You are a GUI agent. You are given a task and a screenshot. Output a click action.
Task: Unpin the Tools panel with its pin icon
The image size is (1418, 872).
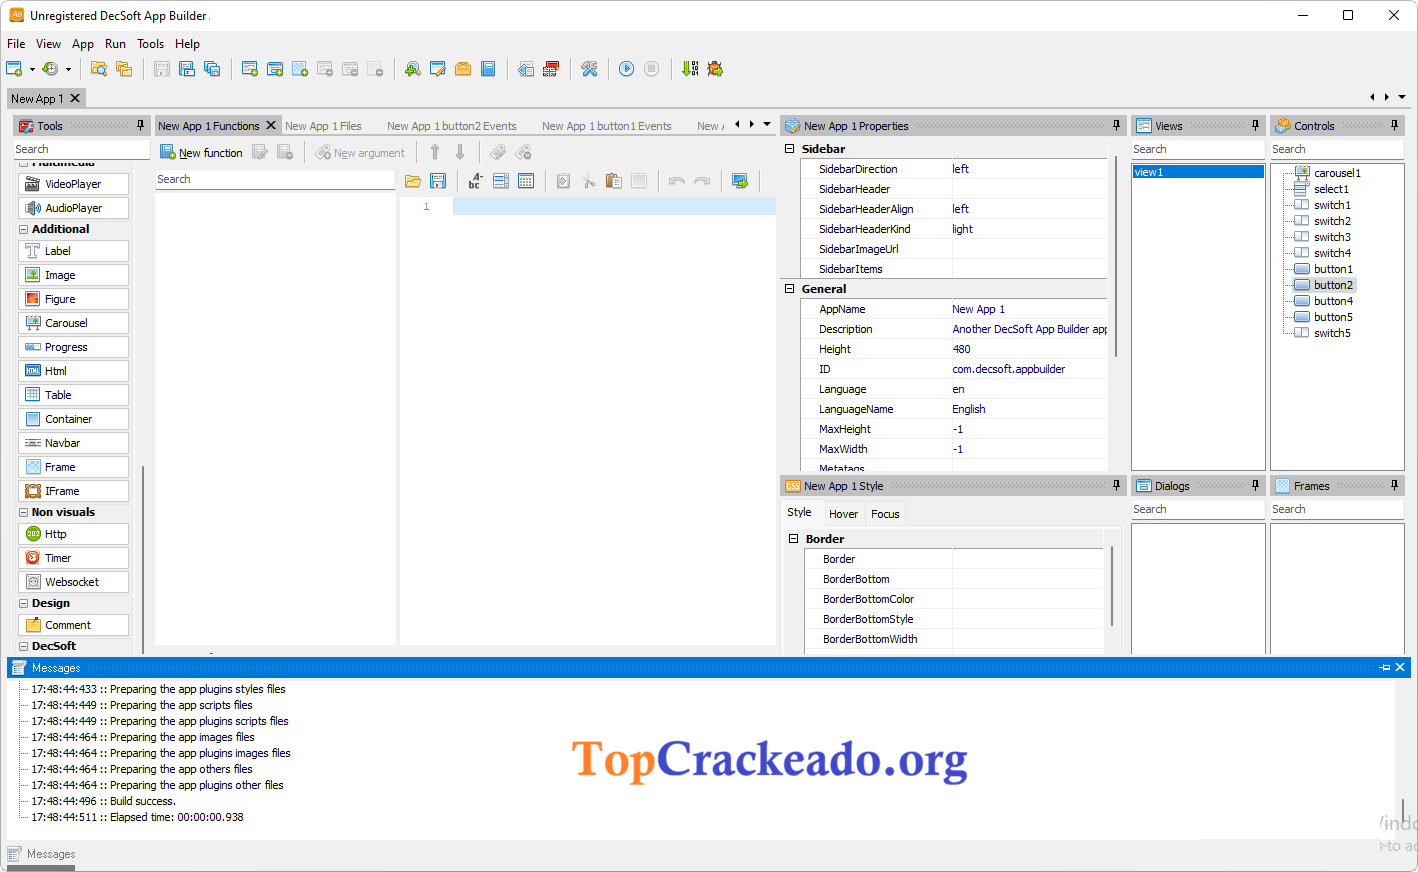click(140, 125)
